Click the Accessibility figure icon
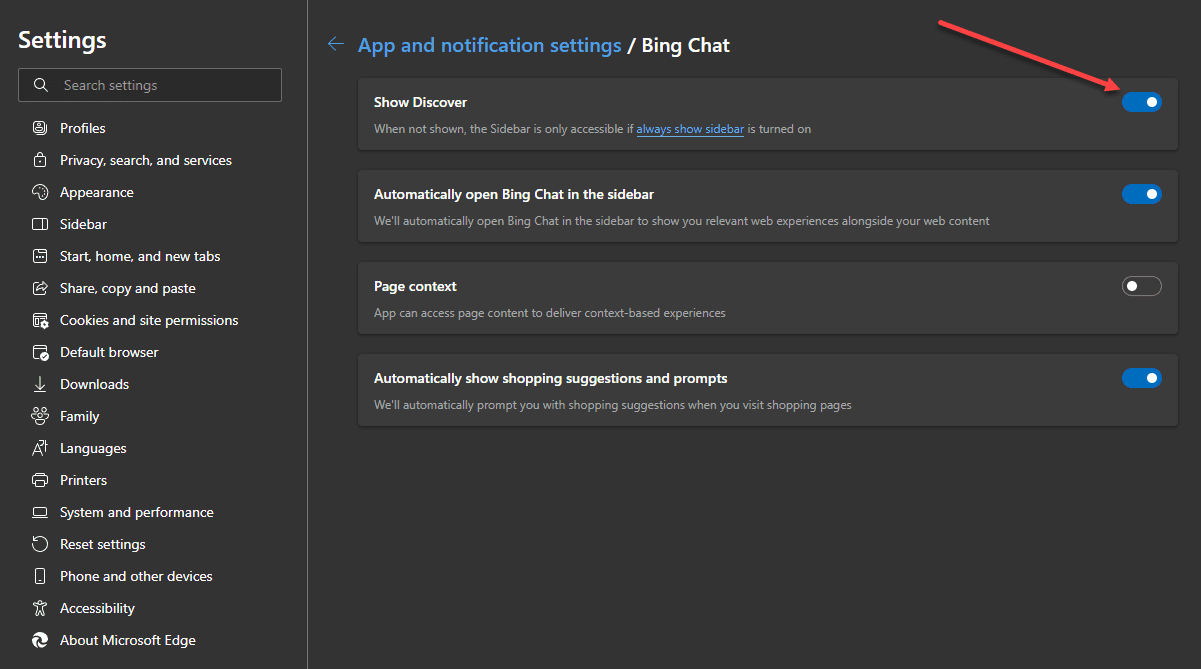This screenshot has width=1201, height=669. tap(40, 608)
